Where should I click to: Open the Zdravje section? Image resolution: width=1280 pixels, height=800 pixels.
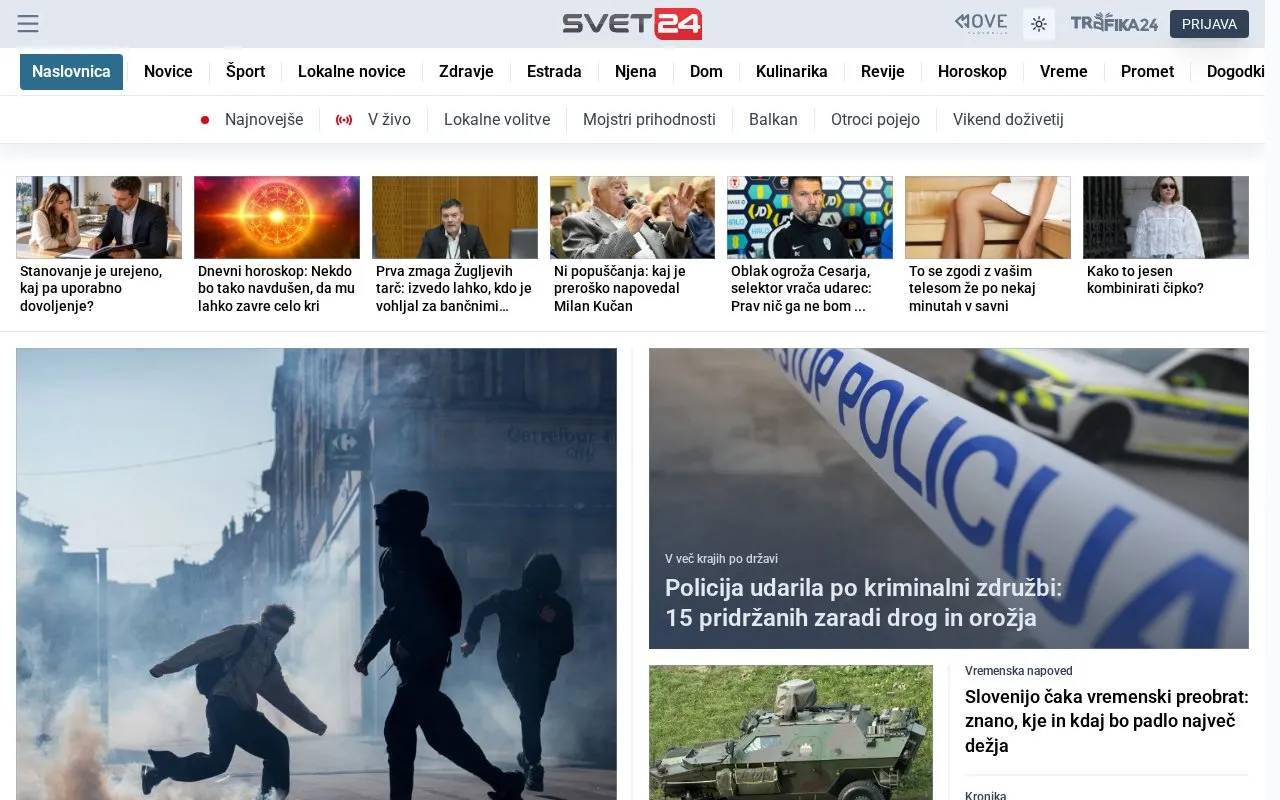[x=466, y=72]
